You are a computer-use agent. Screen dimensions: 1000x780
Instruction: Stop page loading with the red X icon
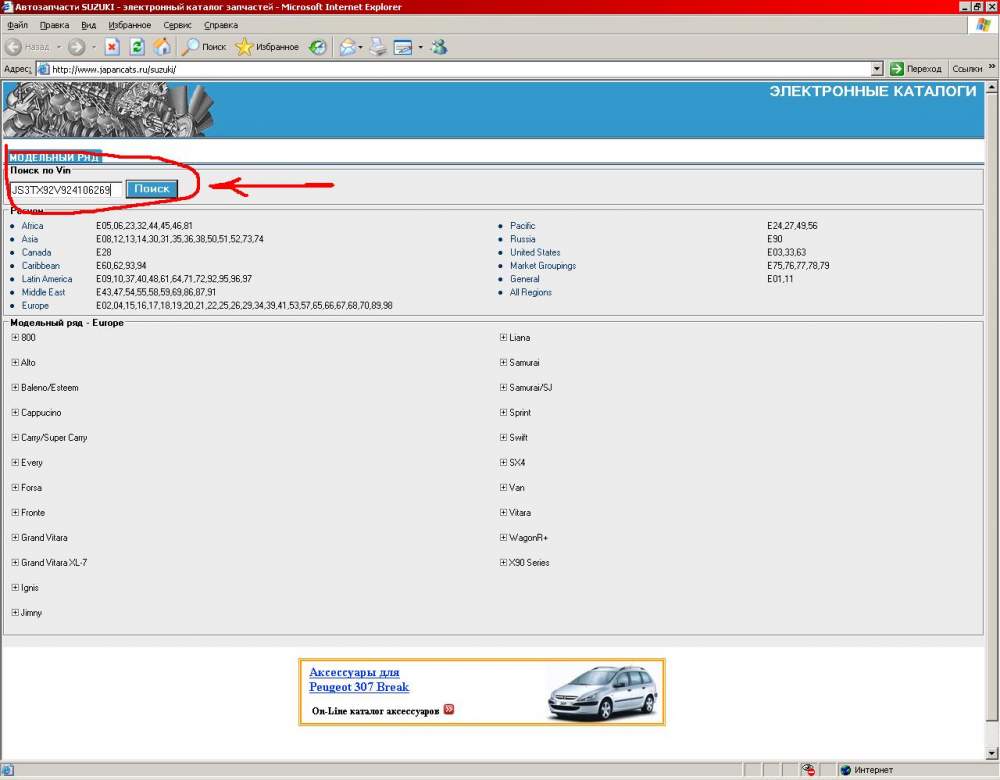pos(112,47)
